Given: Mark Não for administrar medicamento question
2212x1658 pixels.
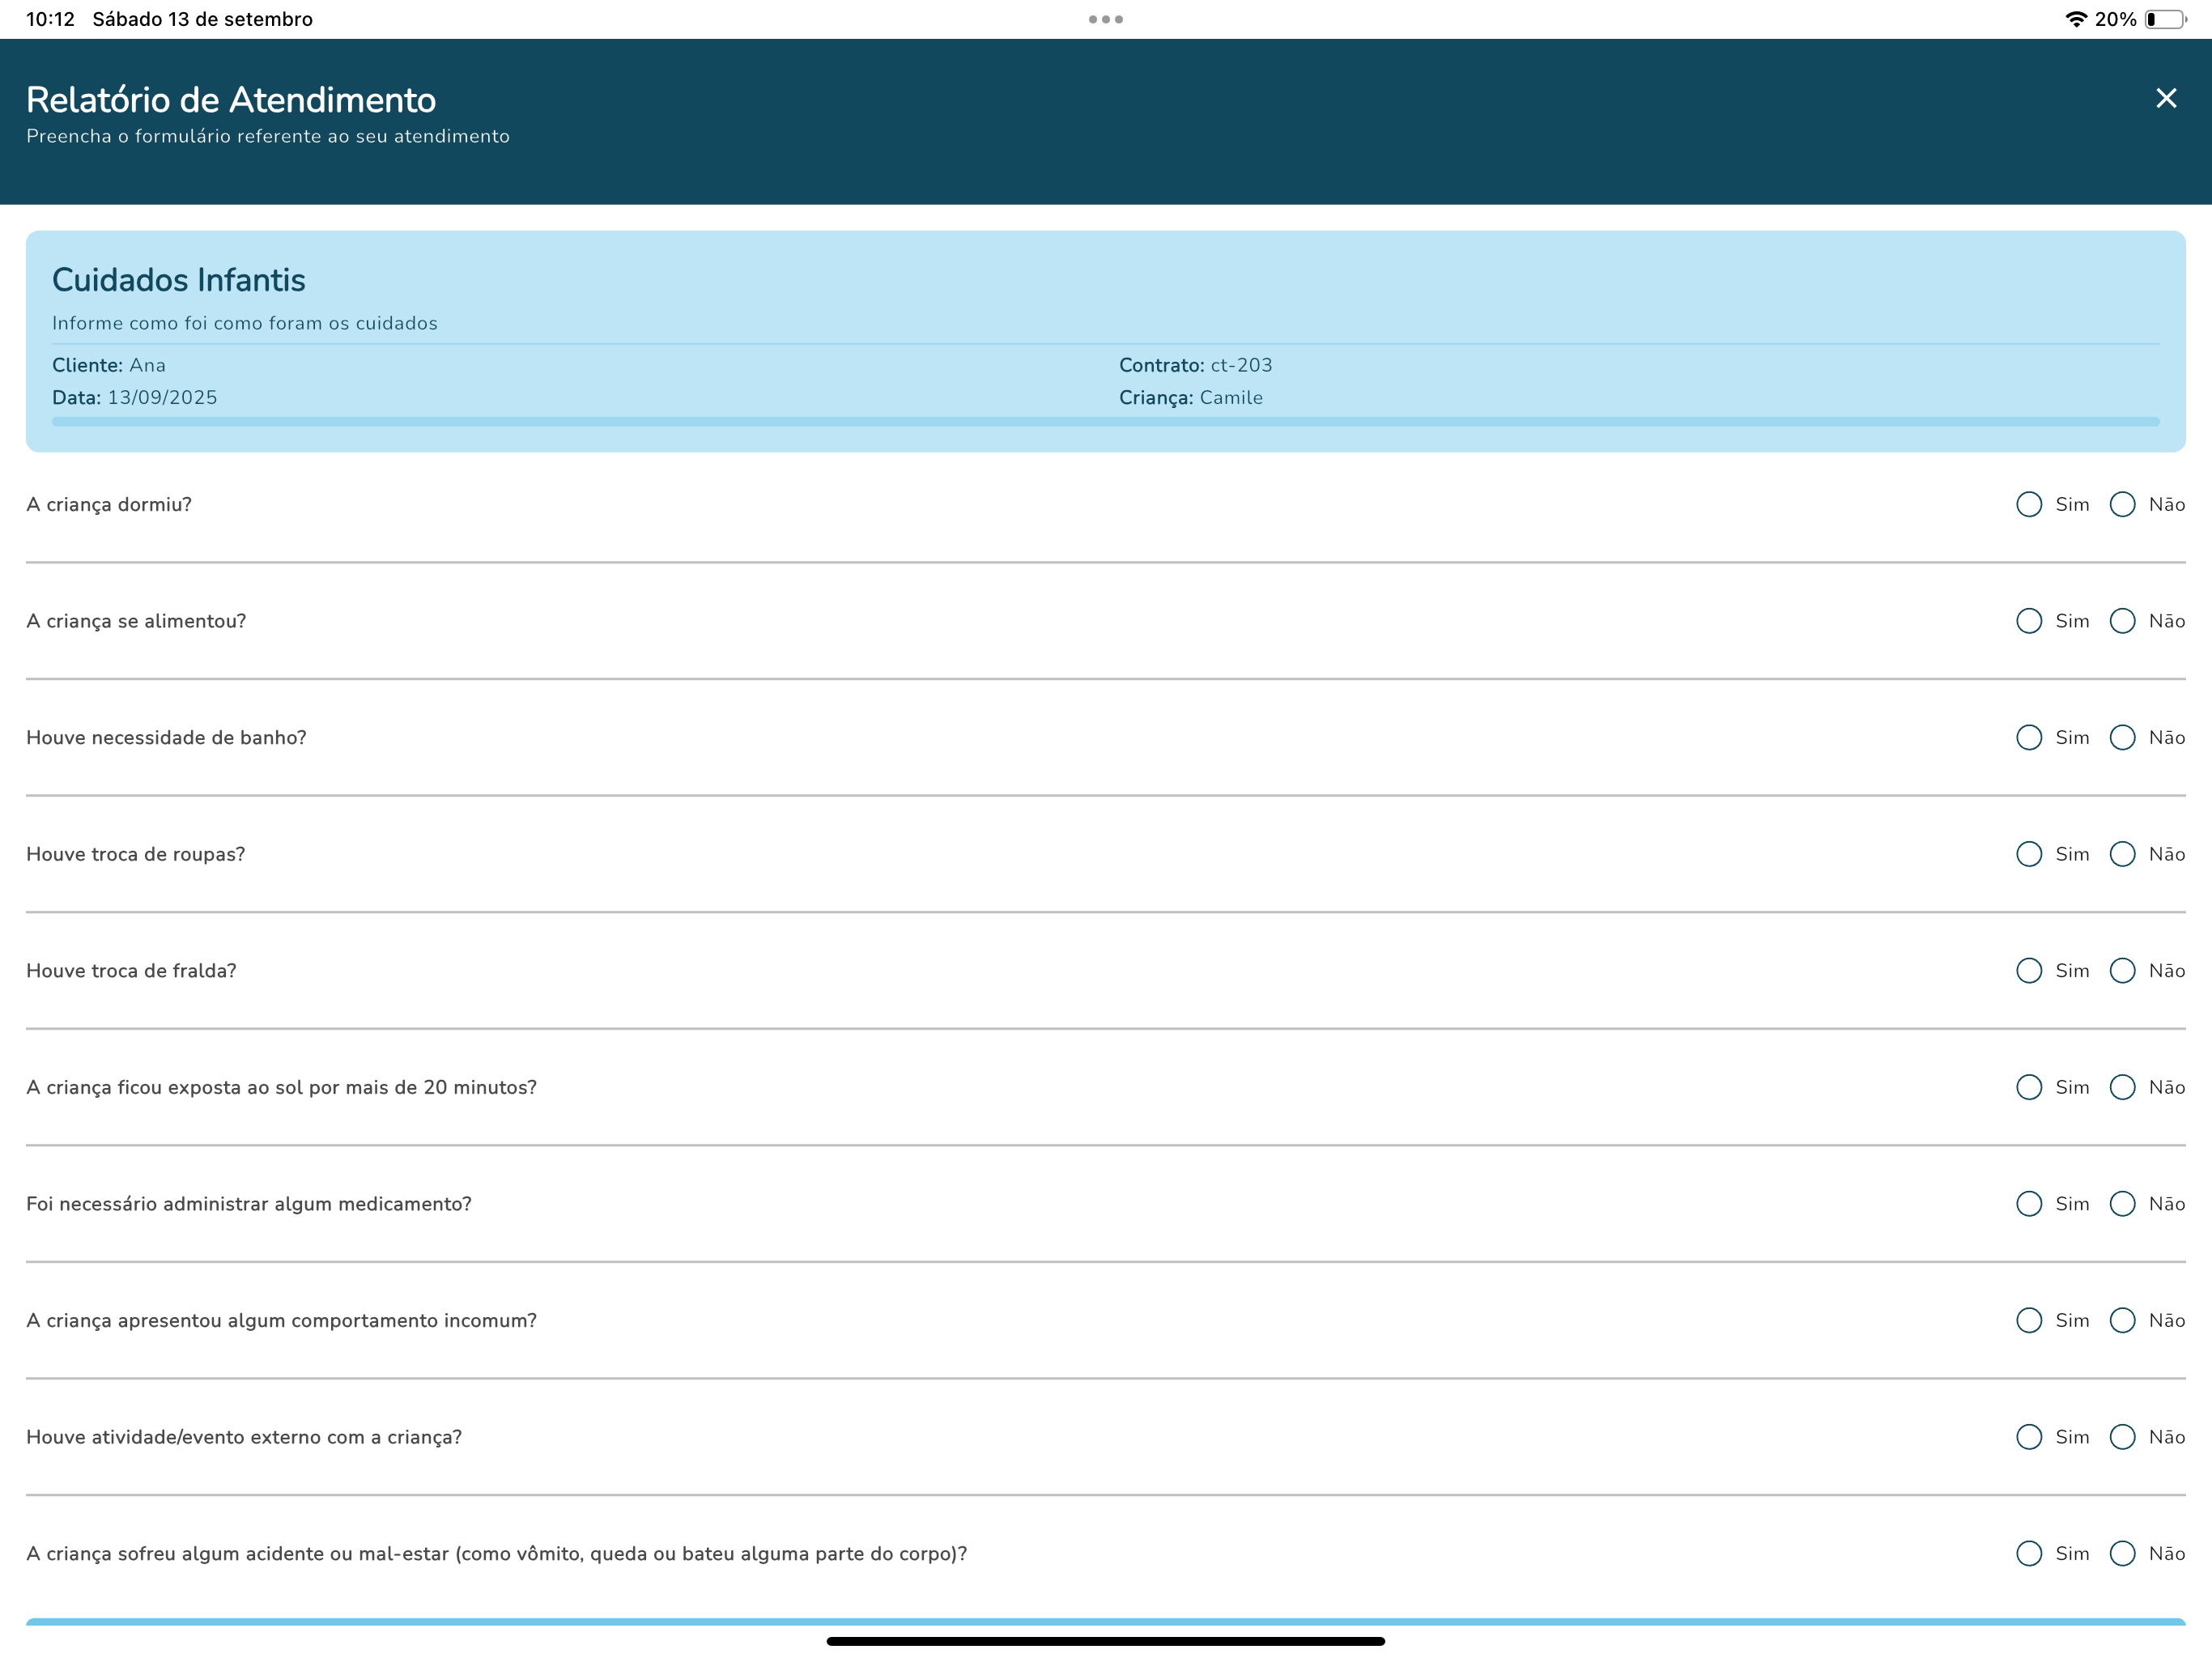Looking at the screenshot, I should tap(2122, 1203).
